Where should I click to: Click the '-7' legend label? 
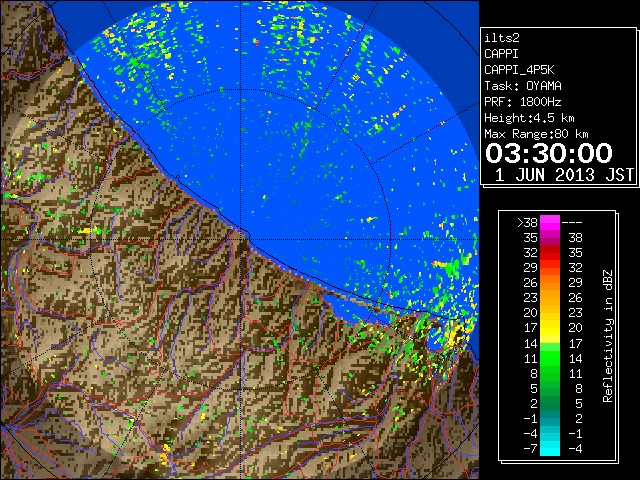click(530, 449)
